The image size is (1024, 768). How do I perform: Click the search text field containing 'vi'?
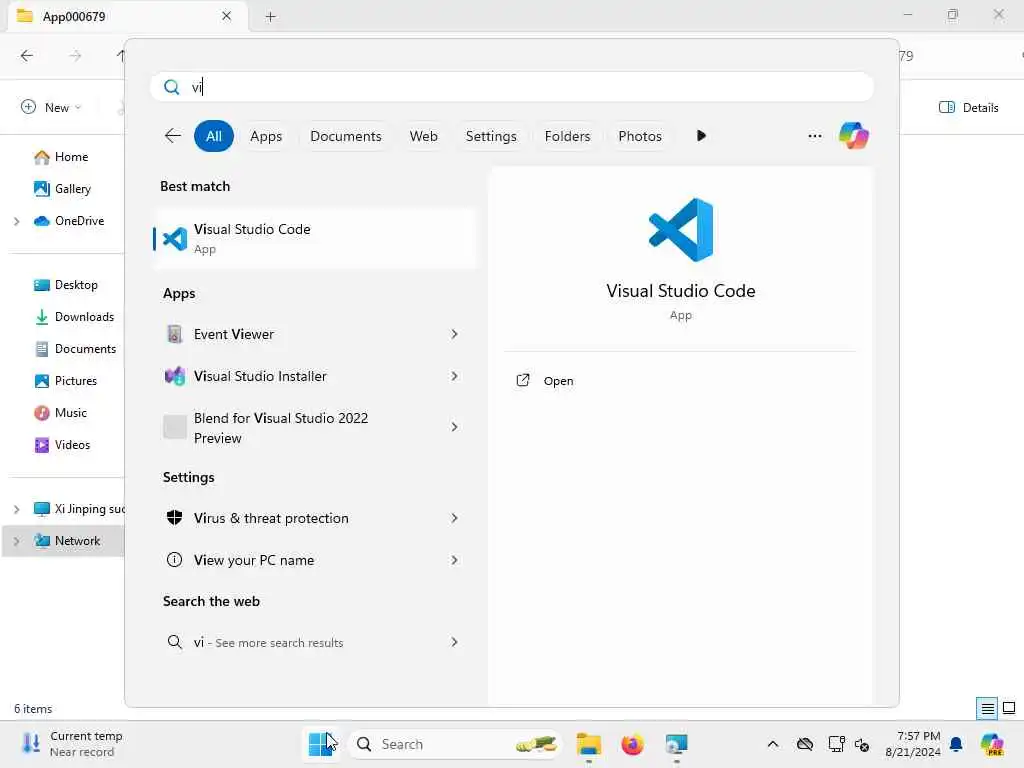click(512, 87)
